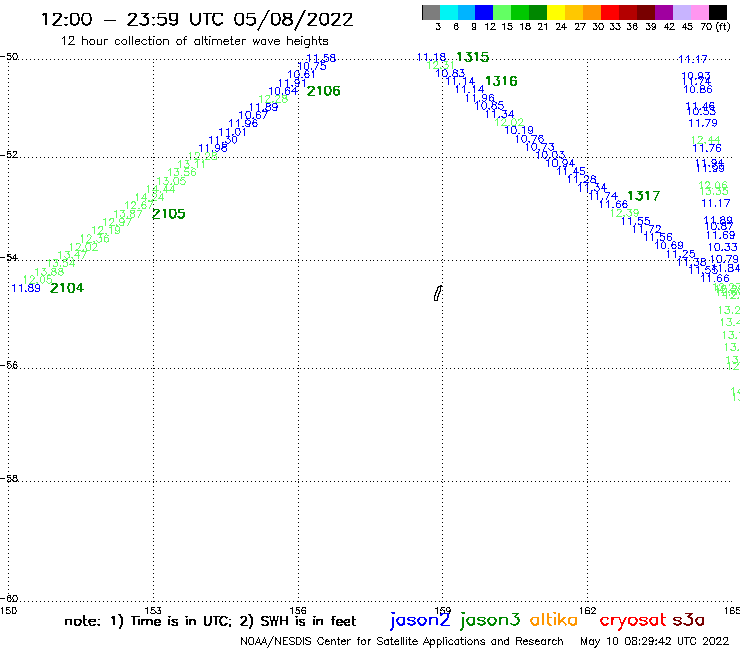Click the light green 15 ft legend swatch
This screenshot has height=650, width=740.
pyautogui.click(x=502, y=12)
